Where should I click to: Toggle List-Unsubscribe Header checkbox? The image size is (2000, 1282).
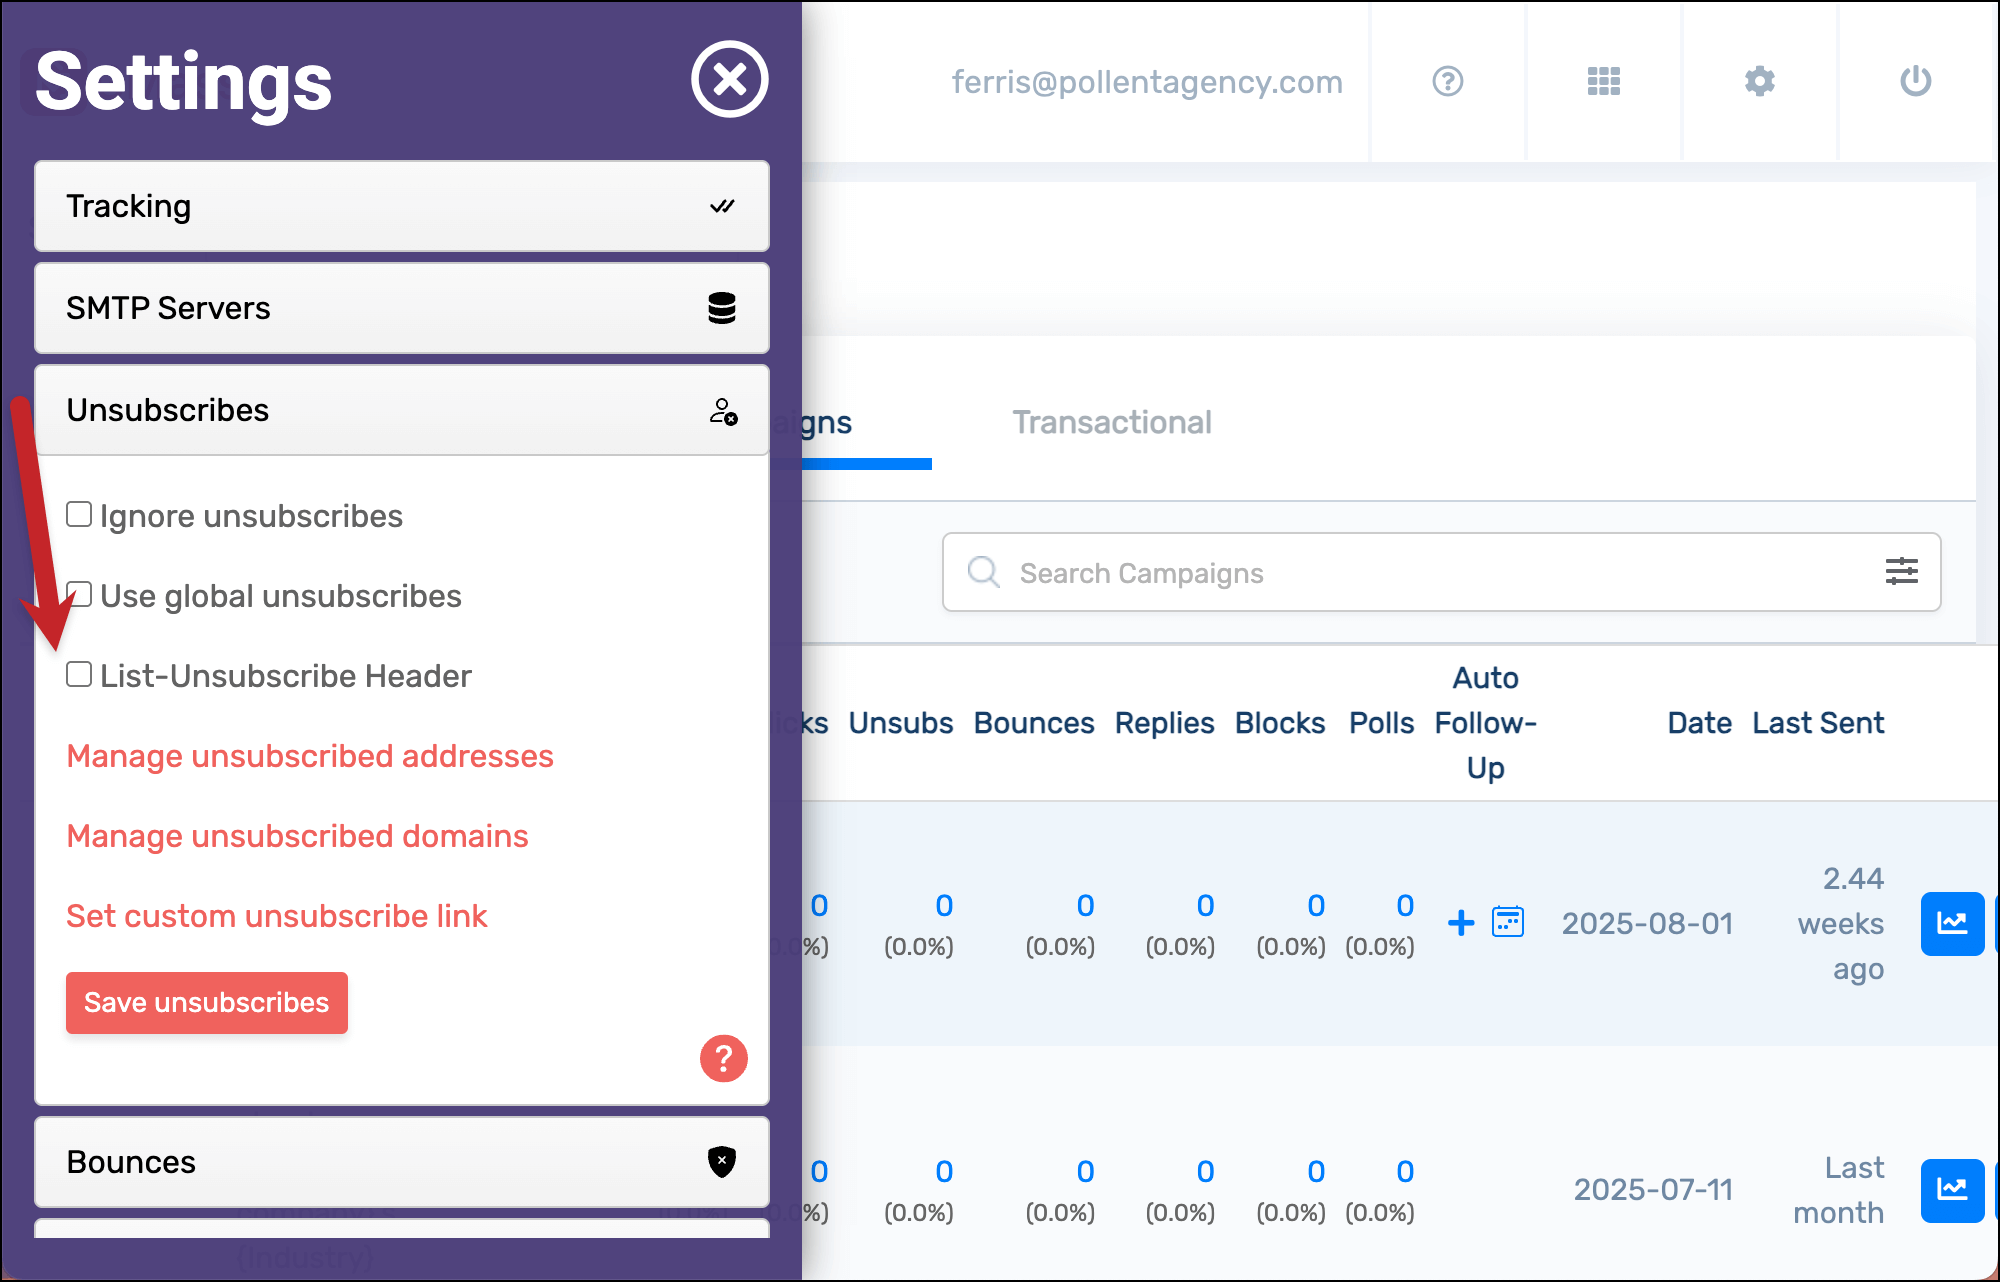79,675
